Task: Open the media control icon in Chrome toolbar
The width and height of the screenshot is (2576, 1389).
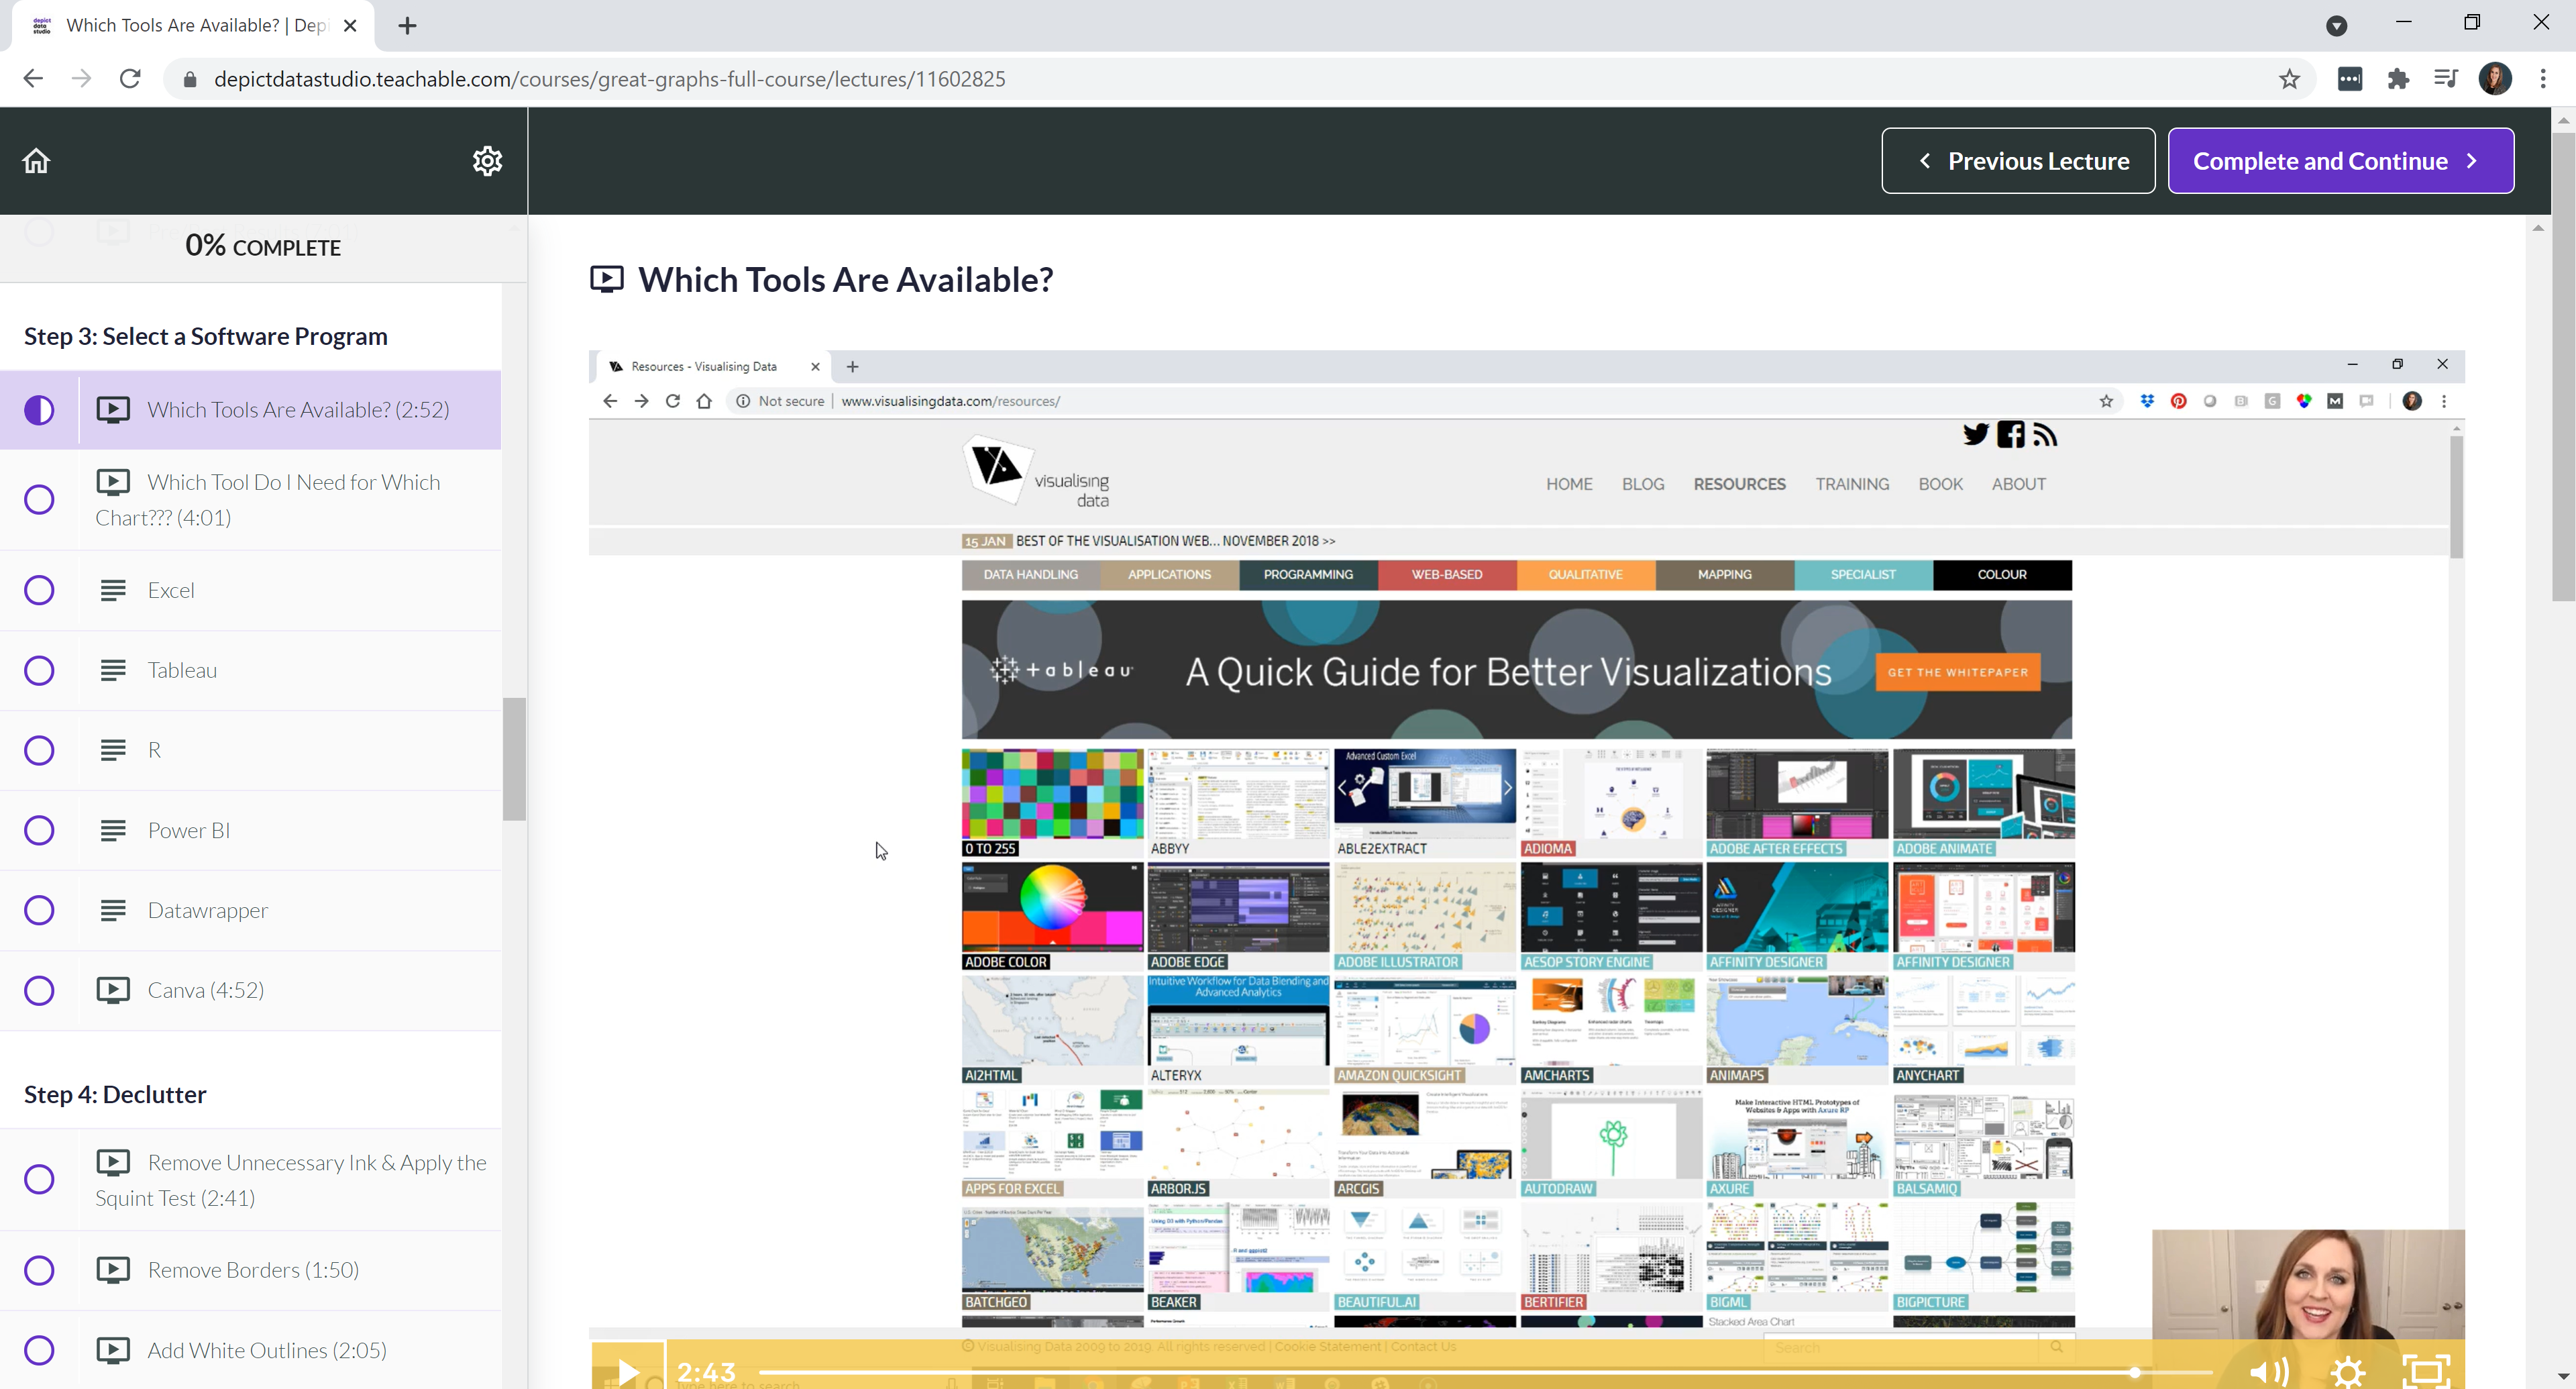Action: click(x=2446, y=79)
